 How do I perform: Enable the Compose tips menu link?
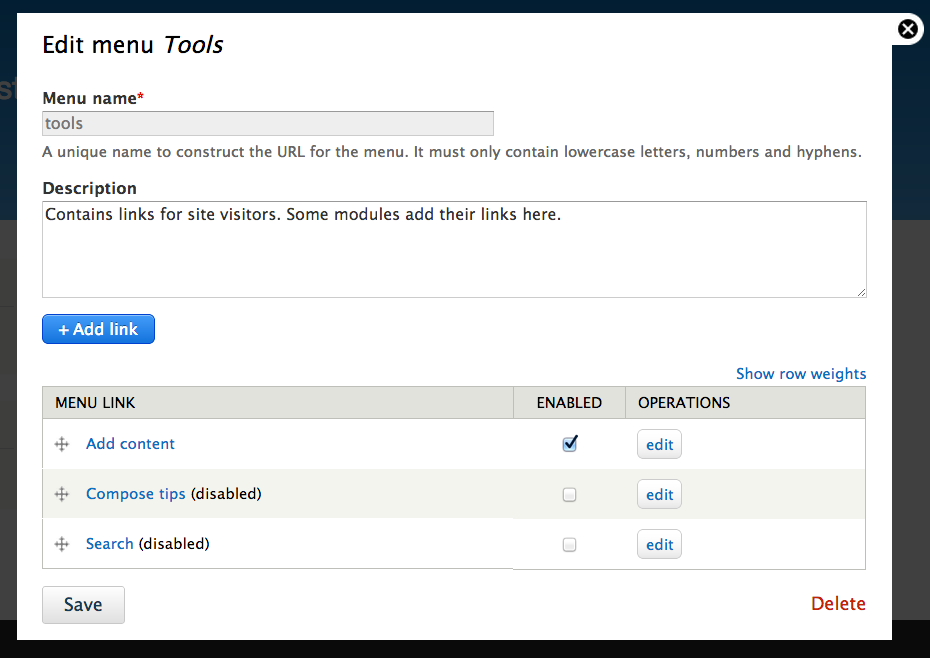(569, 494)
